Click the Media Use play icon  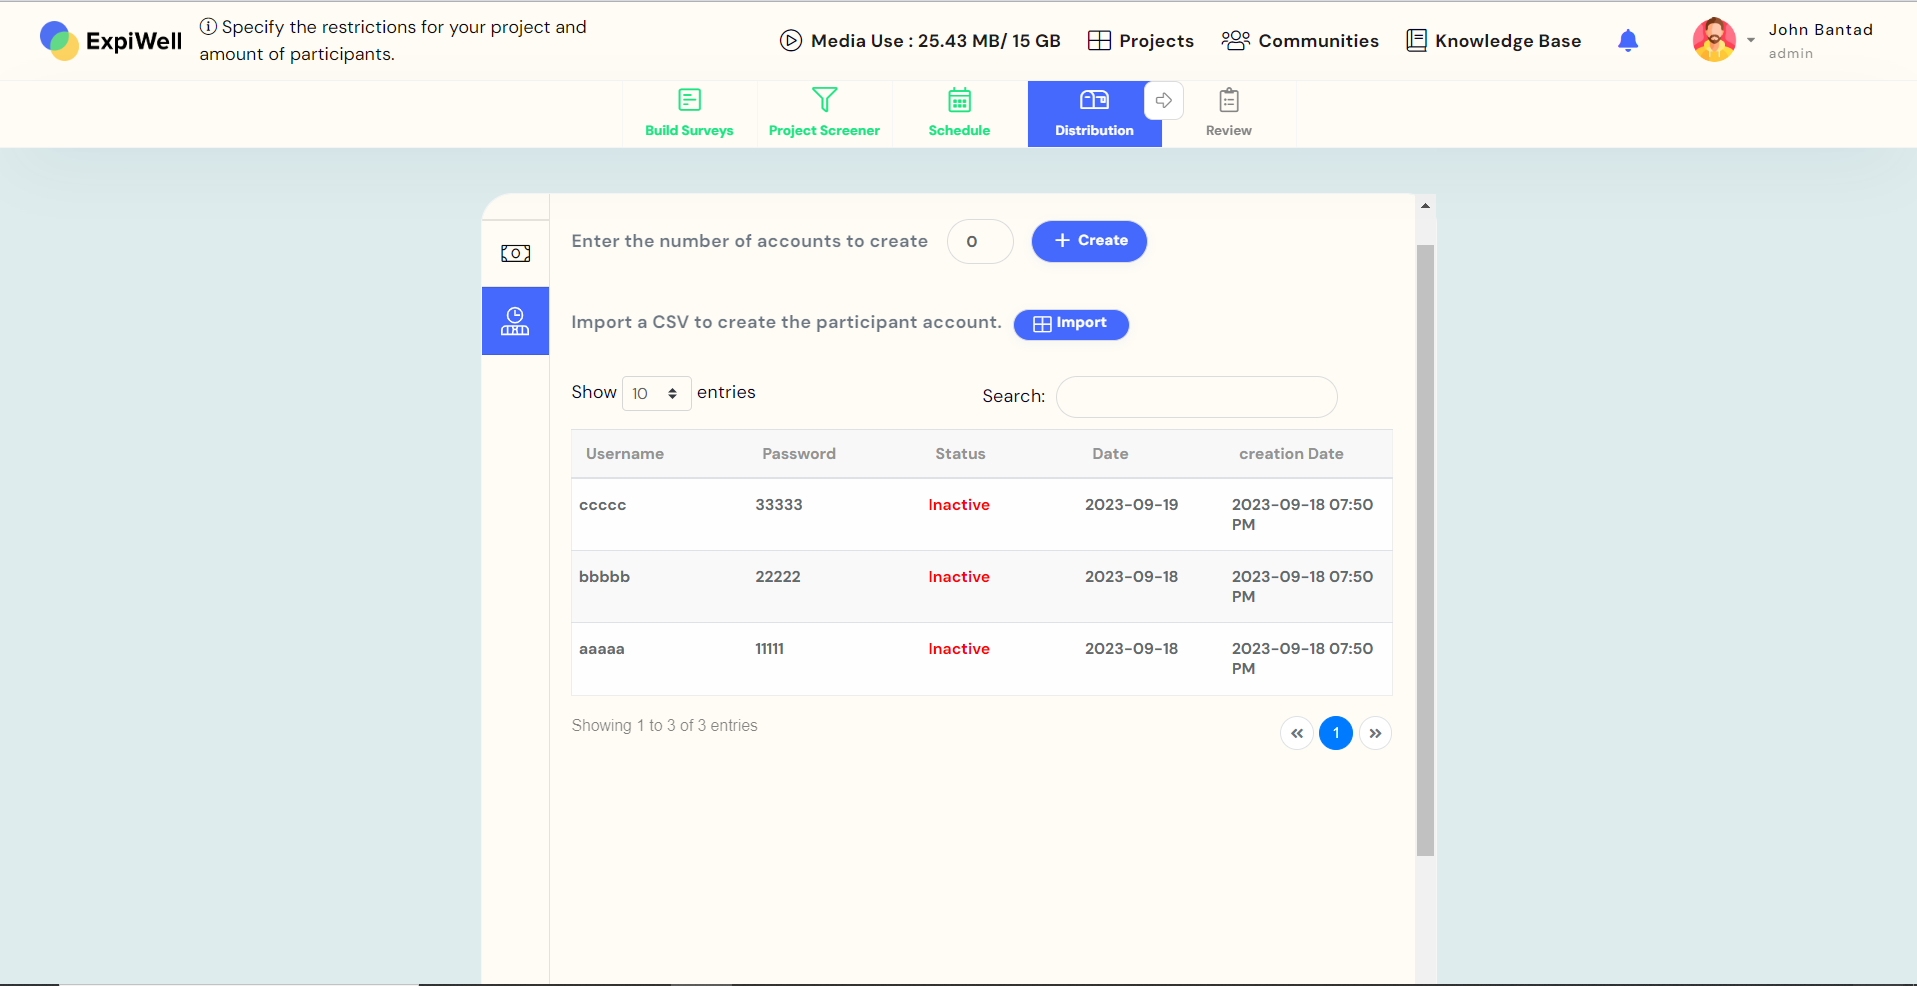(790, 40)
